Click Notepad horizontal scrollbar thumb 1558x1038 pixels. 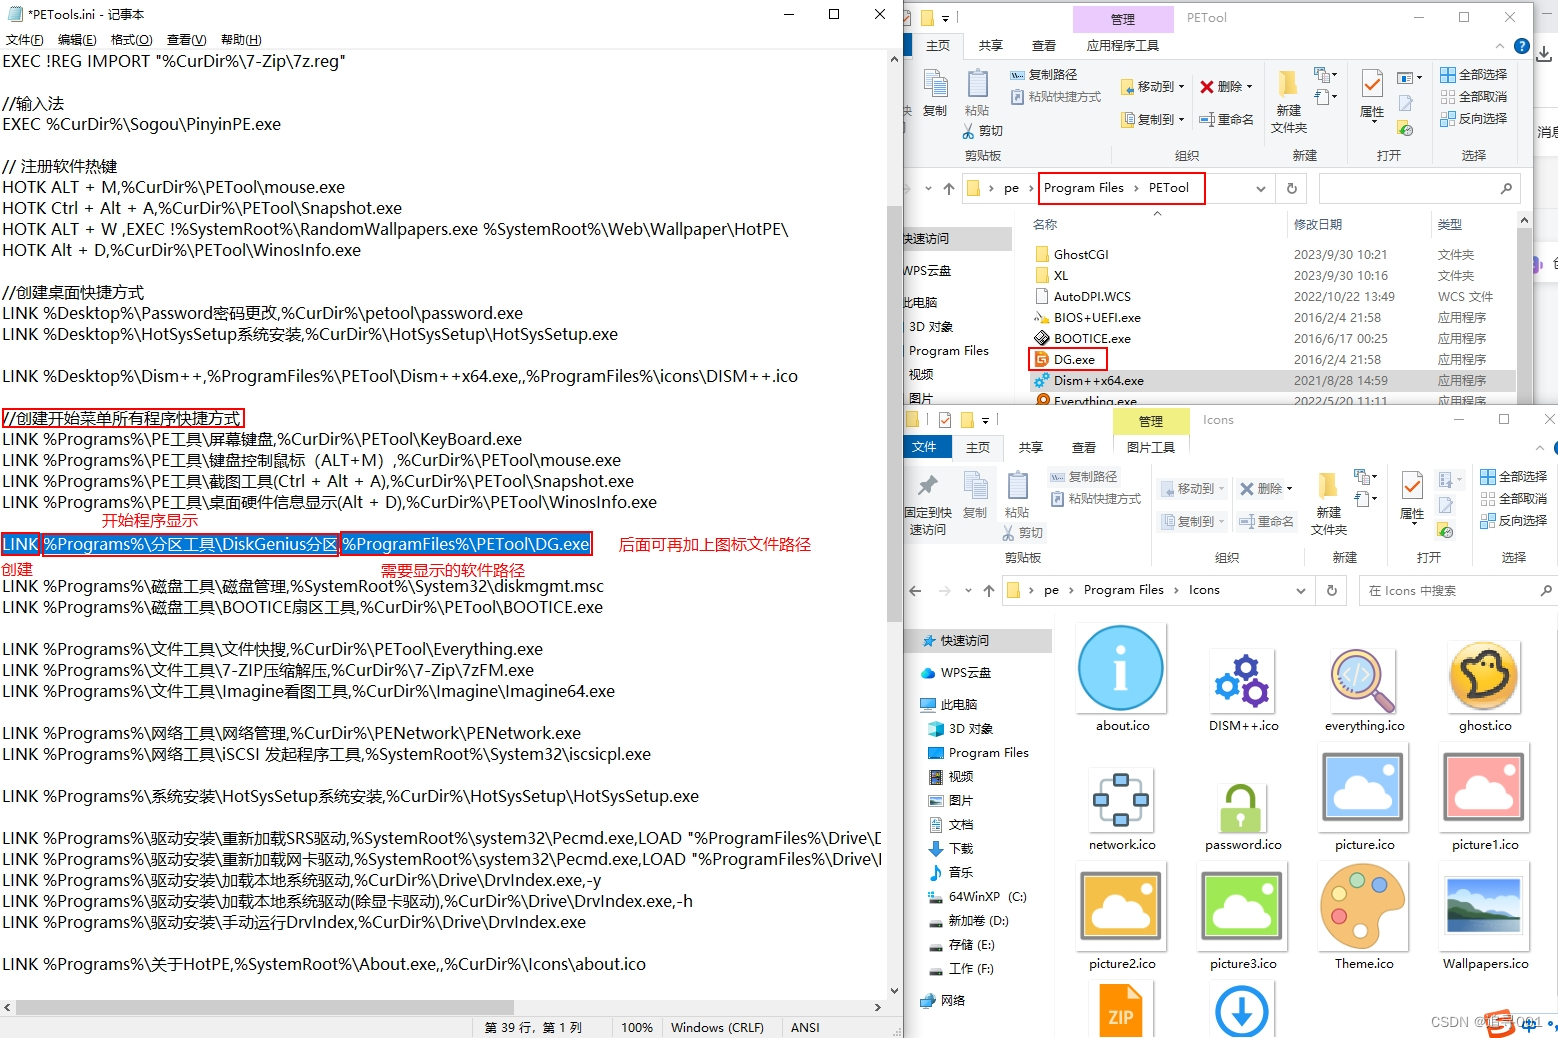264,1007
